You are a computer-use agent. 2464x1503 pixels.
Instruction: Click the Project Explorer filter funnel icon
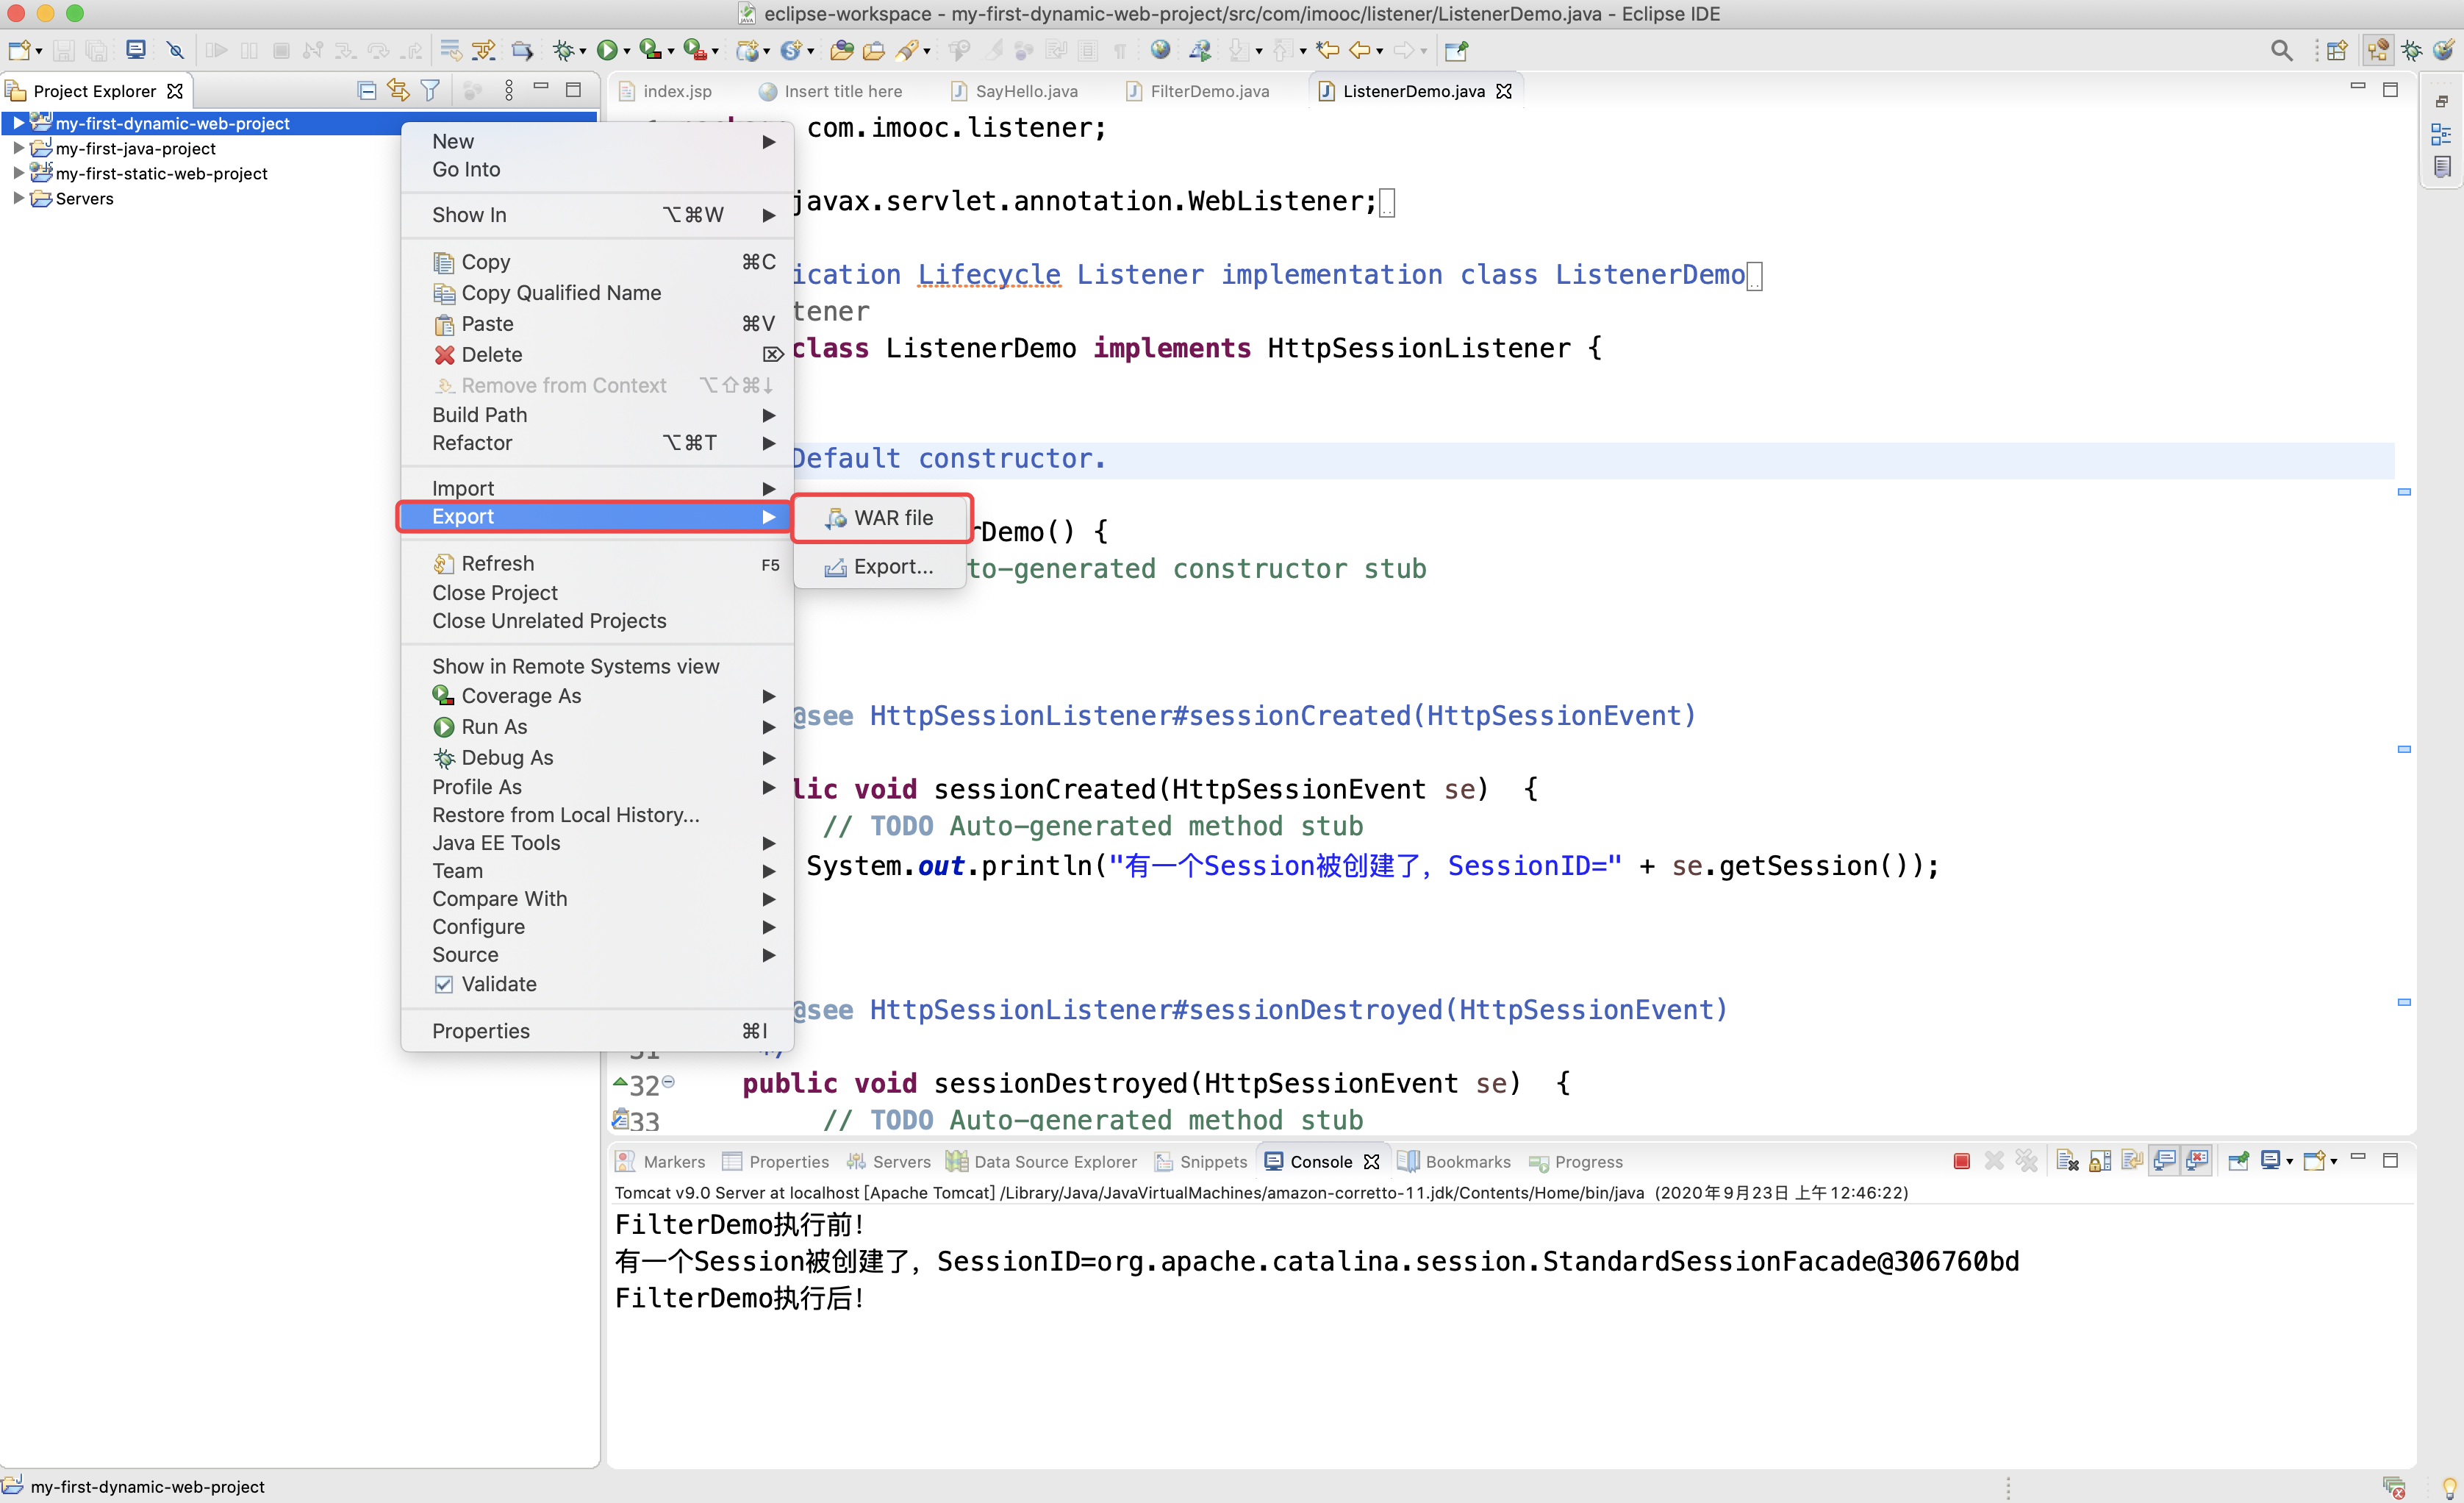(x=430, y=91)
